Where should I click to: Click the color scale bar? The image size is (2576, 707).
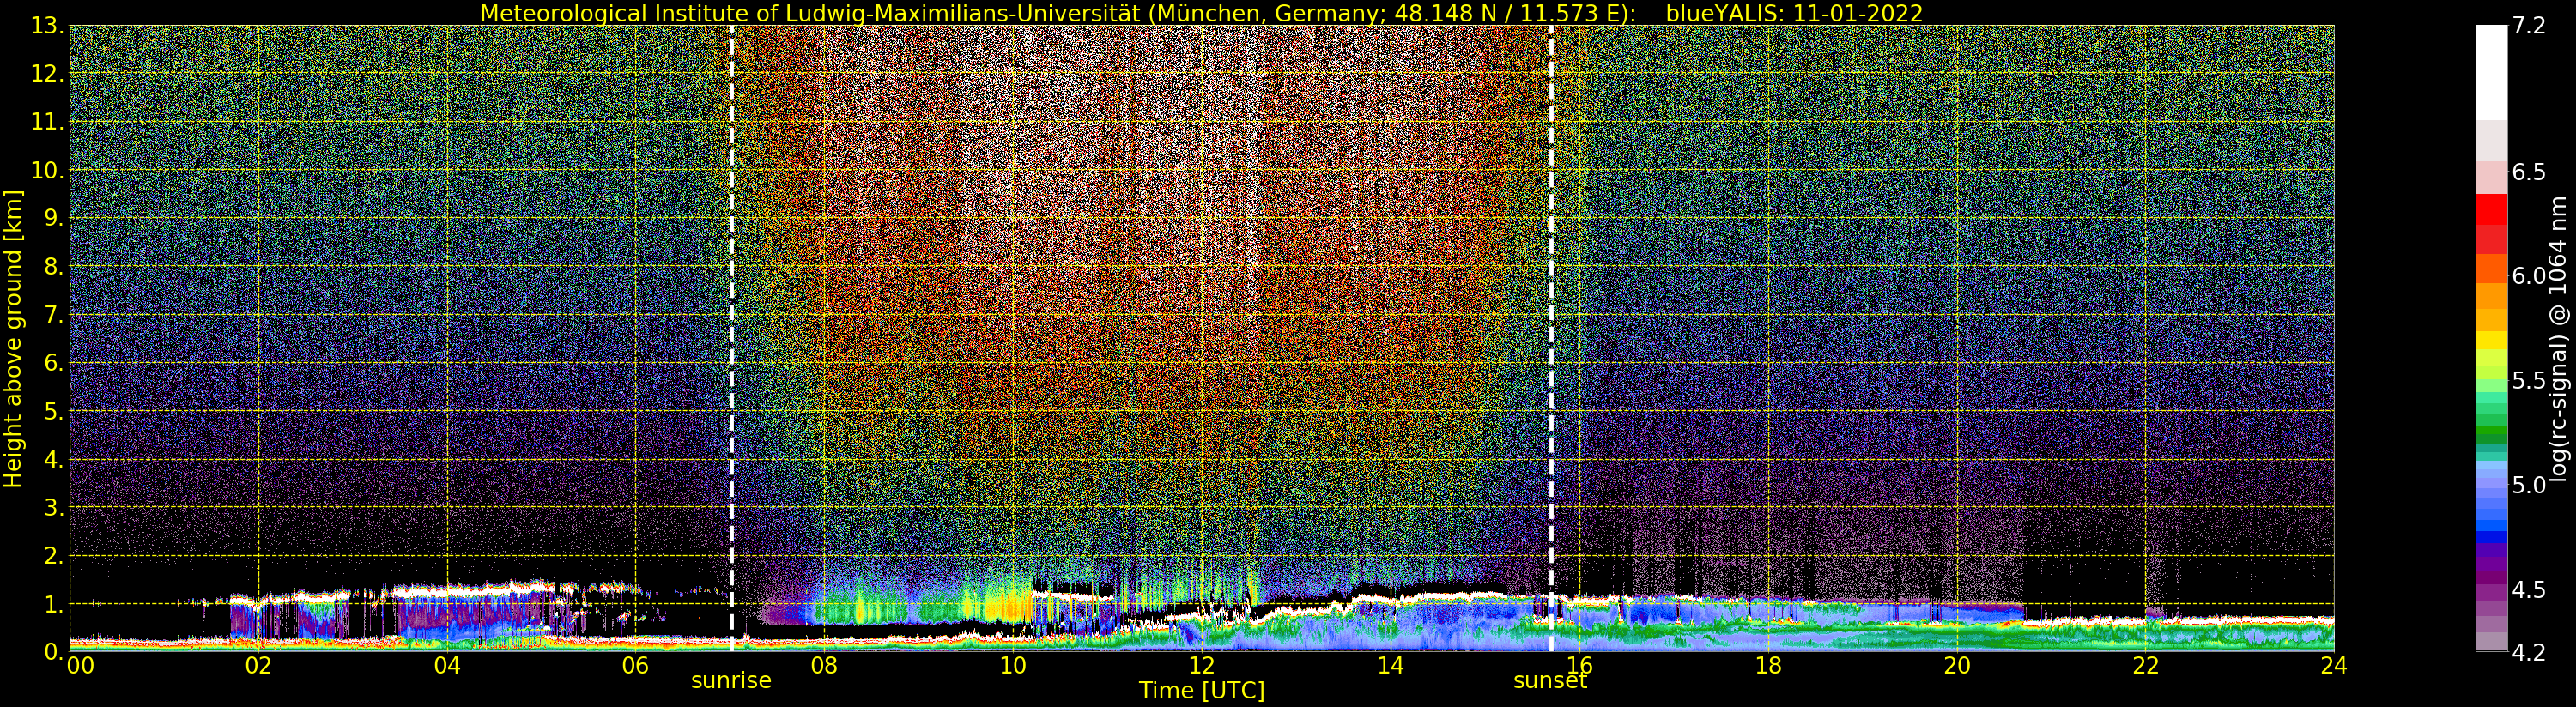[2491, 338]
